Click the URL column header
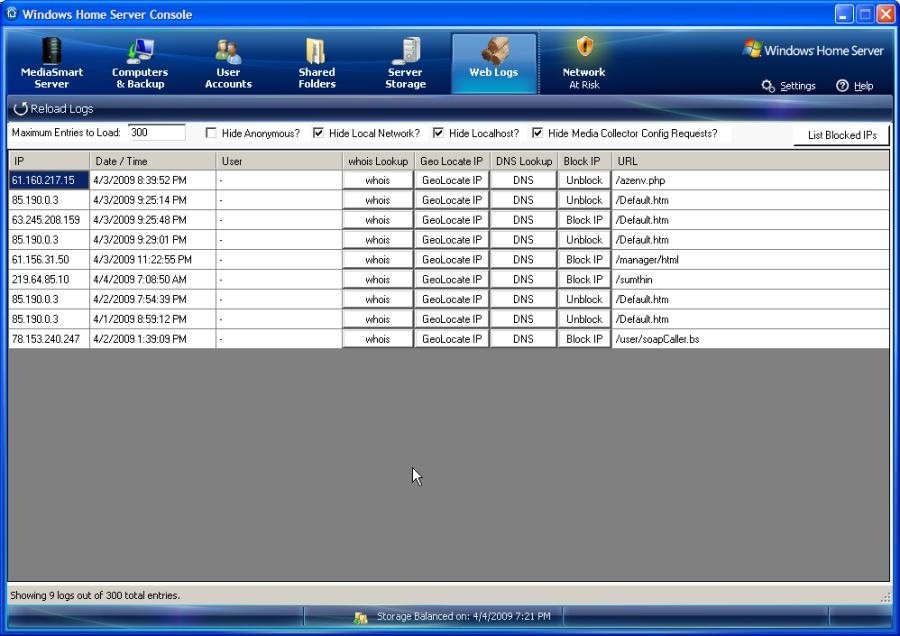This screenshot has height=636, width=900. tap(750, 161)
